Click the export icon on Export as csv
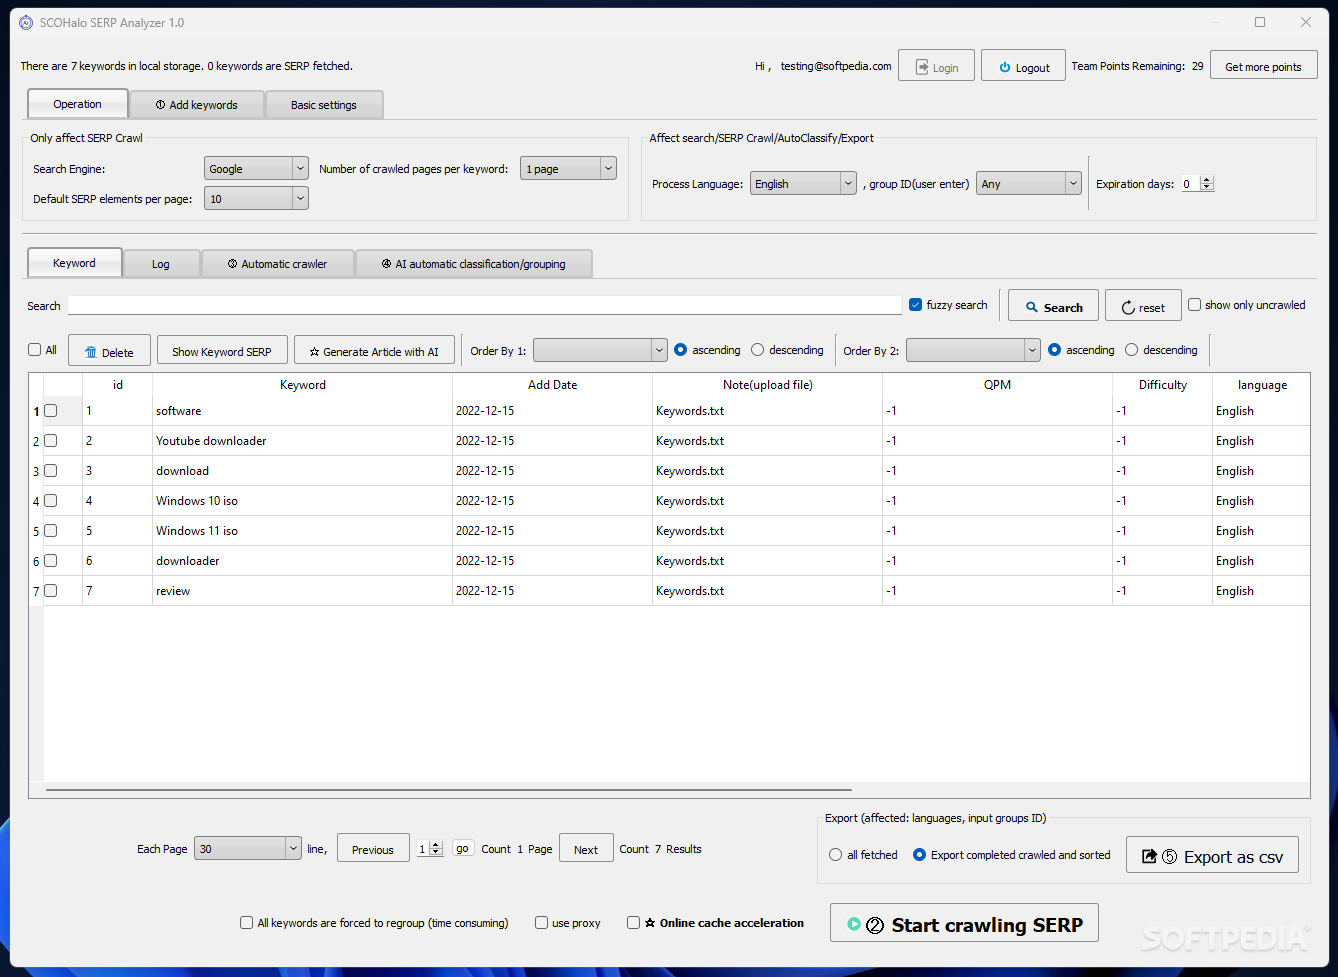 pyautogui.click(x=1149, y=856)
